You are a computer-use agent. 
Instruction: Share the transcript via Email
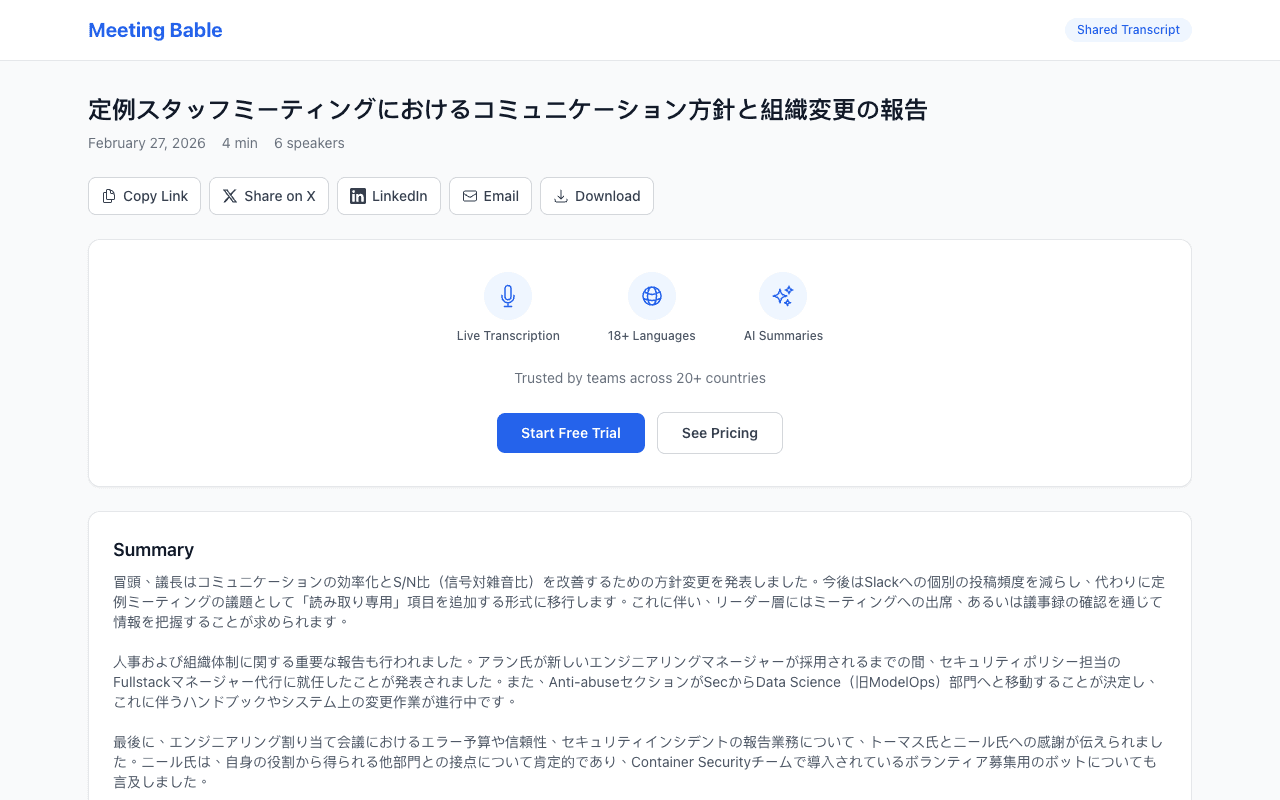pos(490,196)
